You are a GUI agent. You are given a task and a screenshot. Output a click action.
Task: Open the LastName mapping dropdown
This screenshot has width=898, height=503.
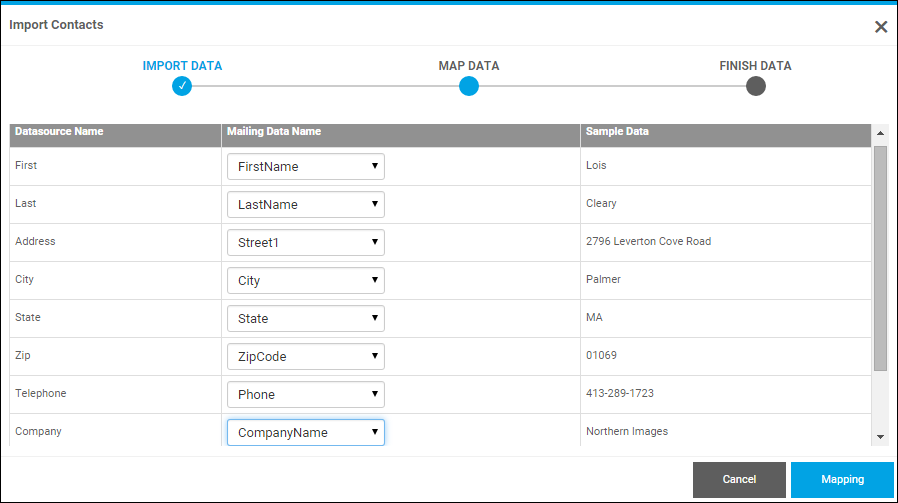tap(306, 204)
